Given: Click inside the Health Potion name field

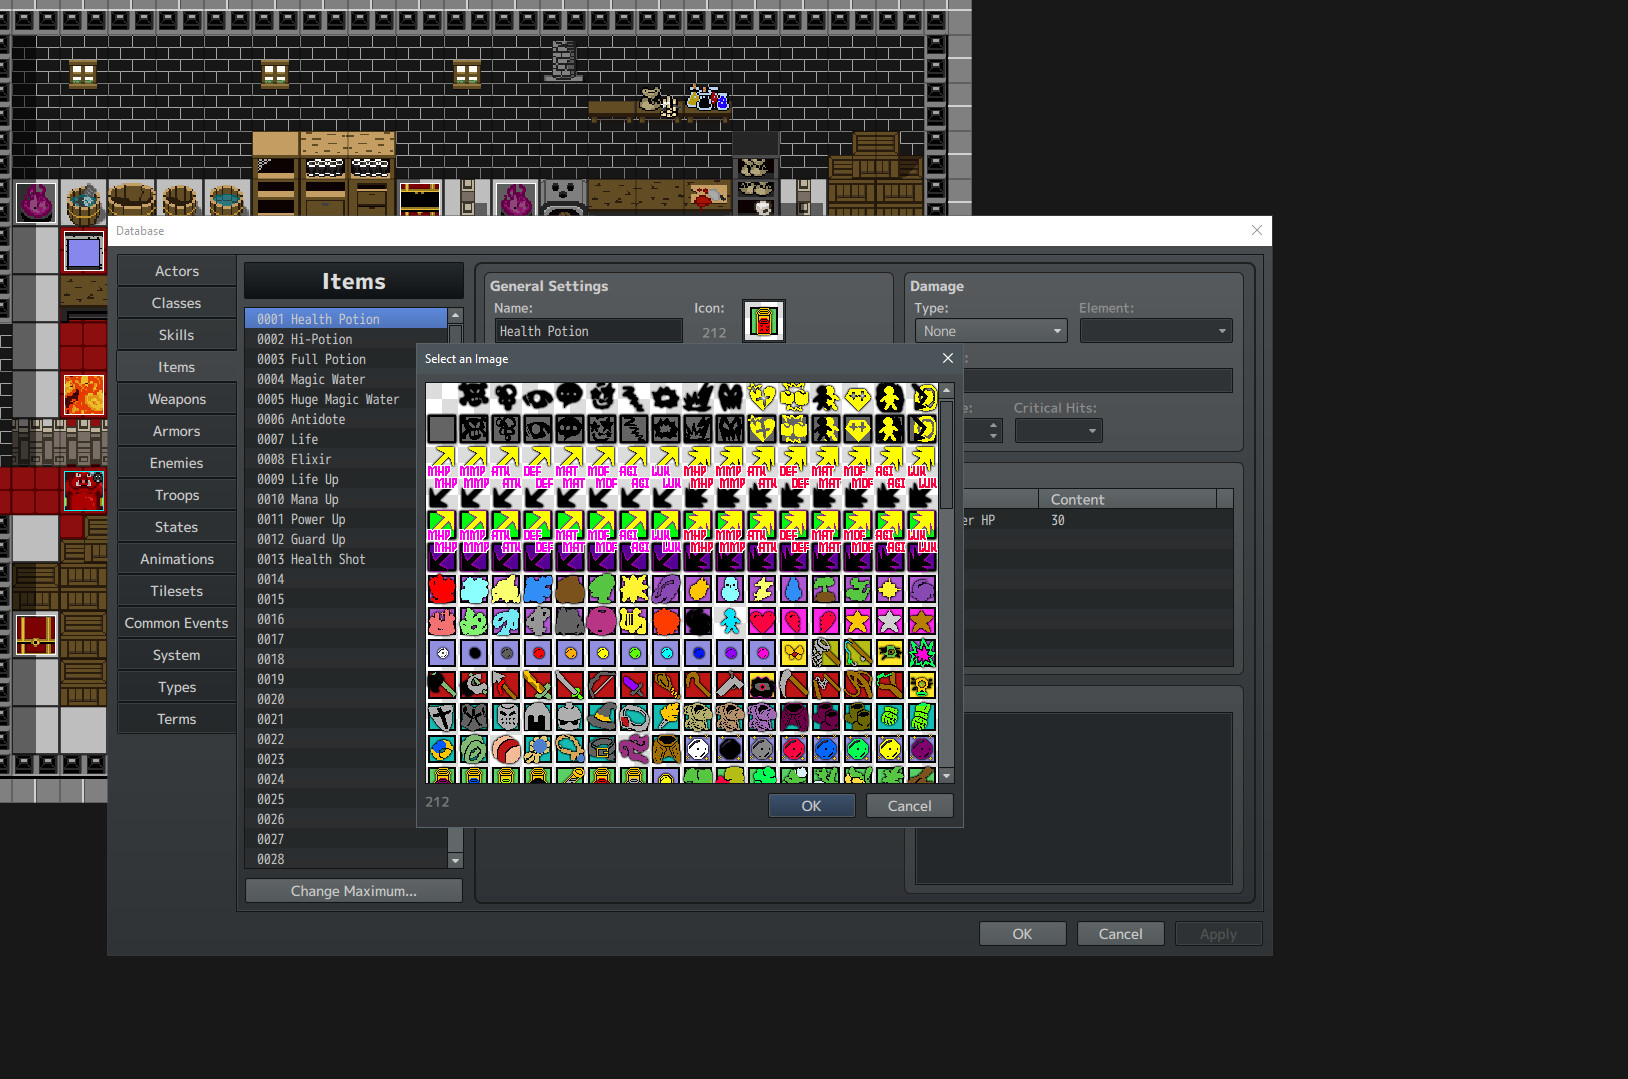Looking at the screenshot, I should click(x=588, y=330).
